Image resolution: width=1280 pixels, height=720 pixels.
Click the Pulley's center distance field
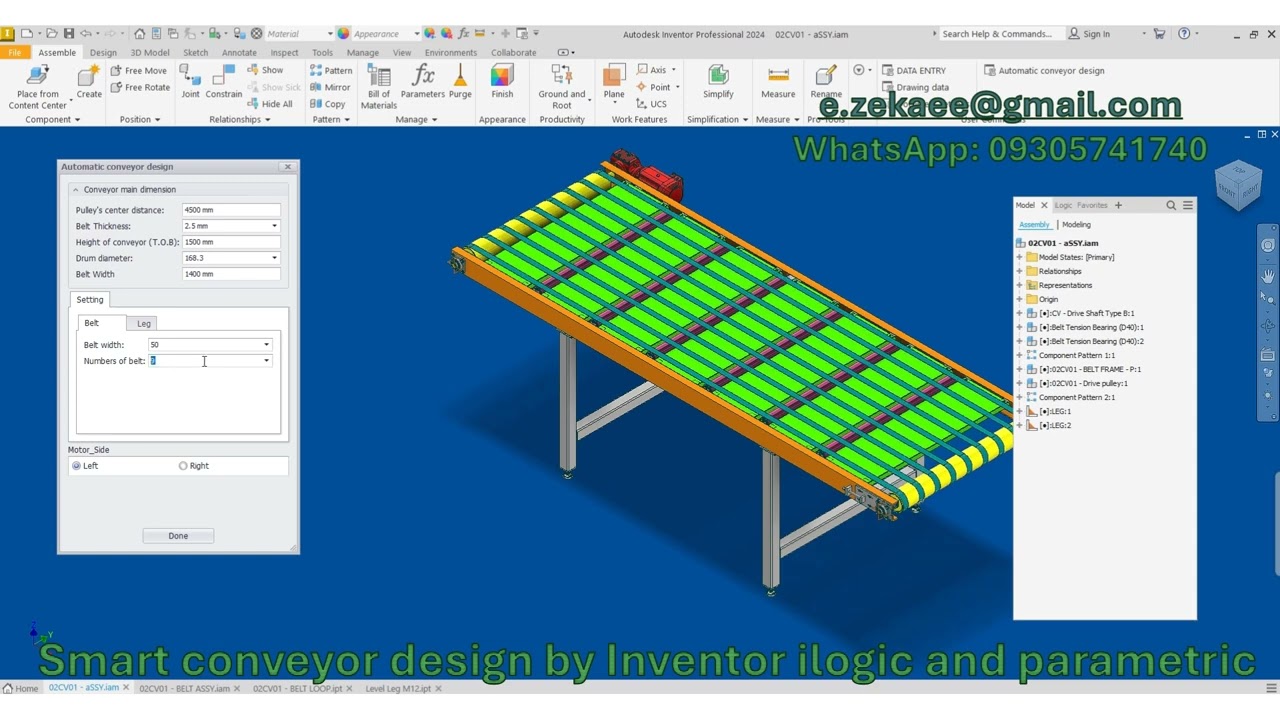[x=231, y=210]
